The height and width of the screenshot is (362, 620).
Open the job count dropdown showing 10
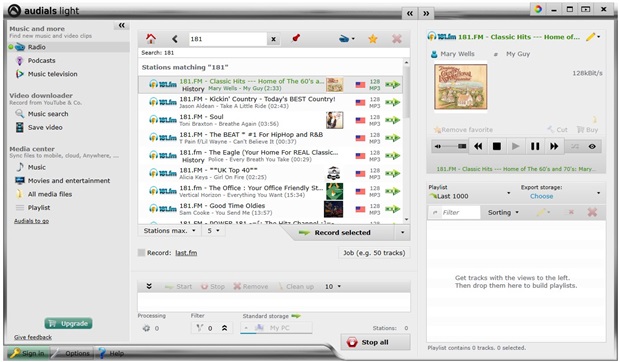click(333, 287)
